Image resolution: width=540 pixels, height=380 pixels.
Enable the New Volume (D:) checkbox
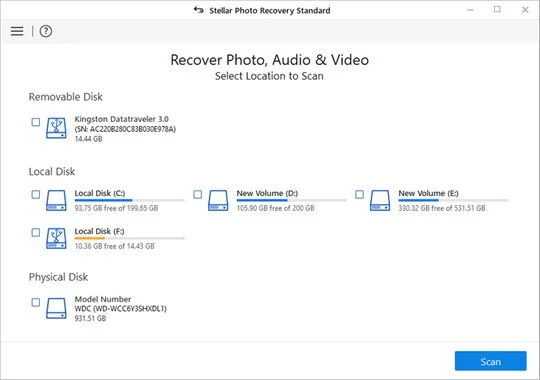click(197, 194)
